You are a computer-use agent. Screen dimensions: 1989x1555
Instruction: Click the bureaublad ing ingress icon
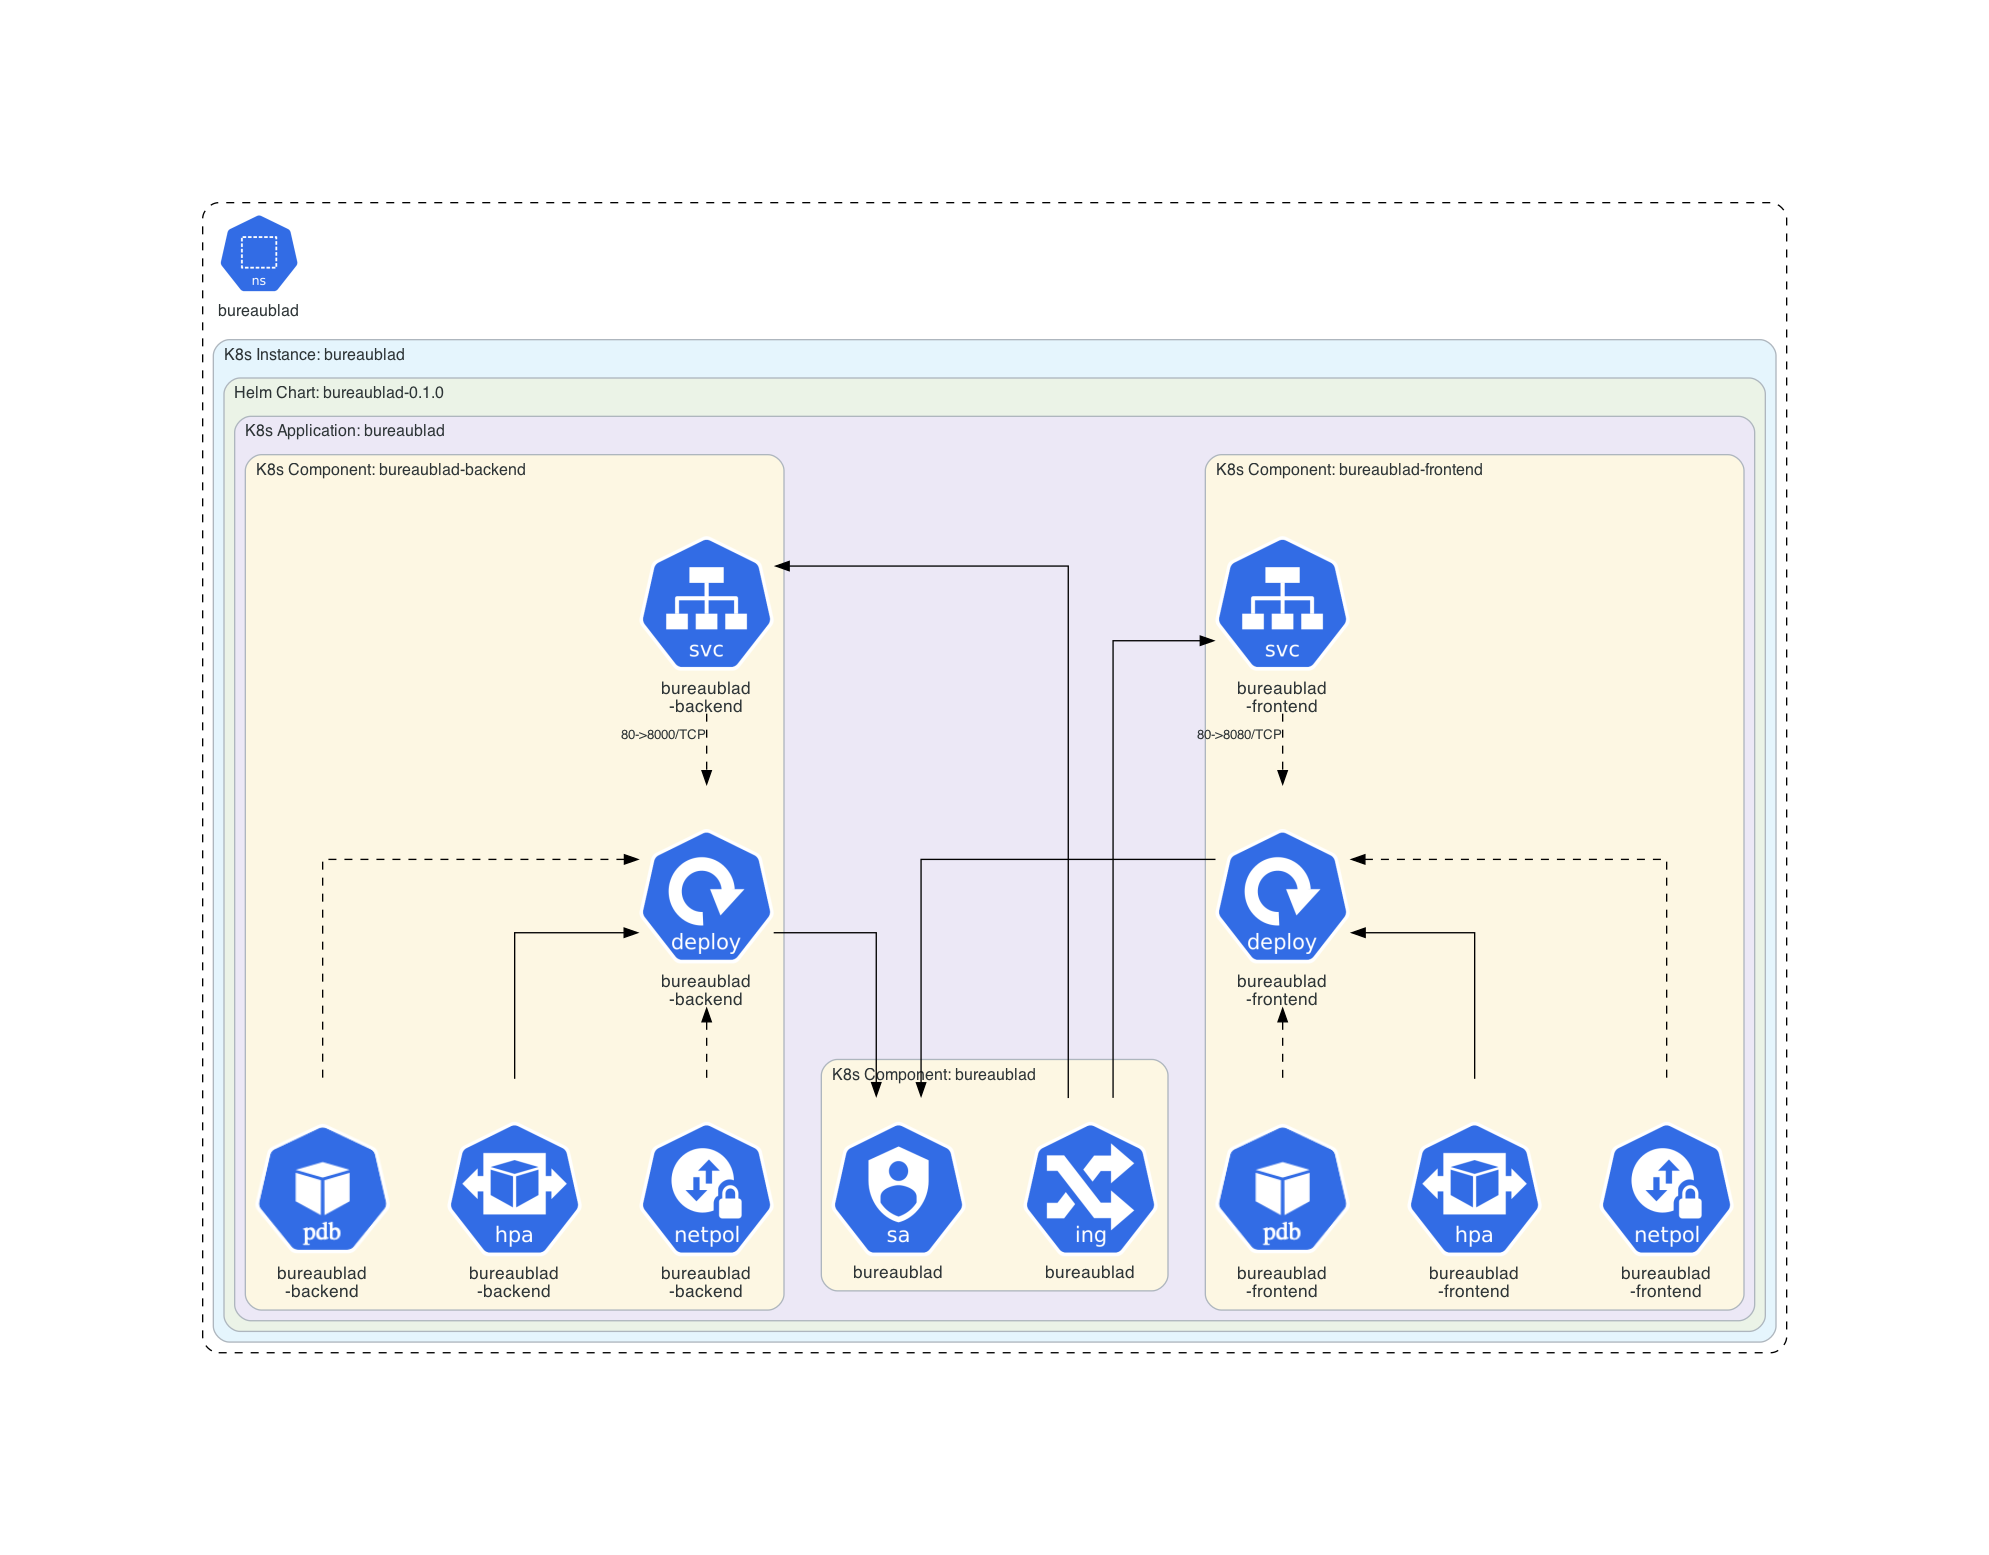pyautogui.click(x=1090, y=1189)
